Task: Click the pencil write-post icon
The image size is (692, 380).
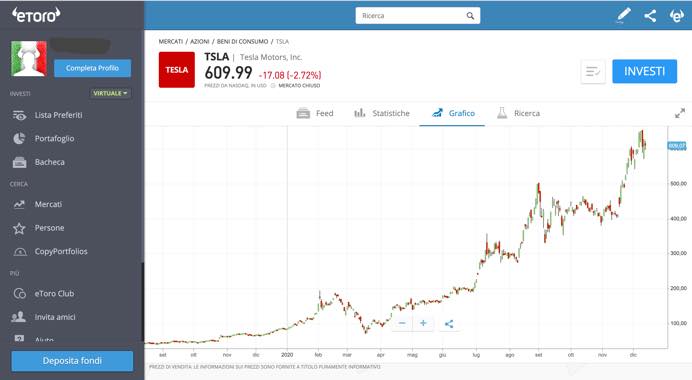Action: tap(623, 15)
